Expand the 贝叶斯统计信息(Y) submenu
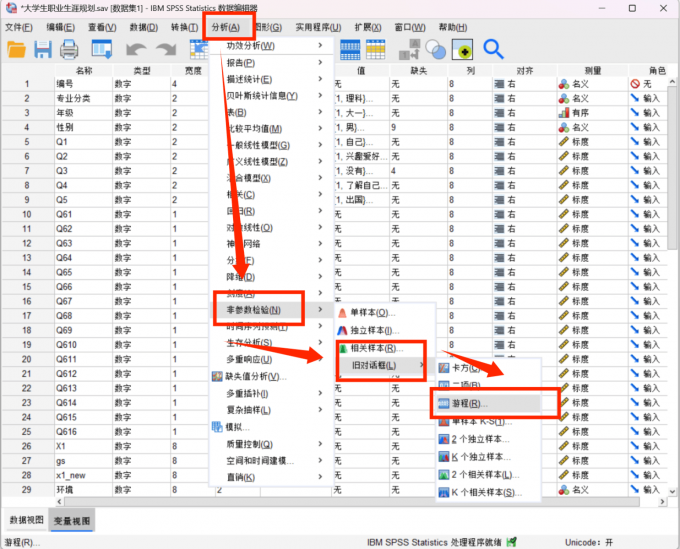This screenshot has height=549, width=680. coord(320,95)
